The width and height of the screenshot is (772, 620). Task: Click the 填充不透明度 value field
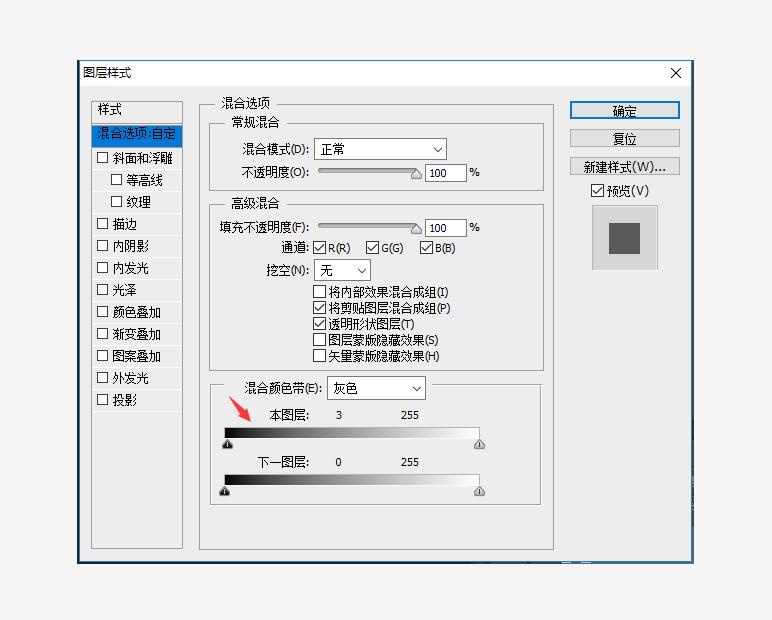[445, 228]
